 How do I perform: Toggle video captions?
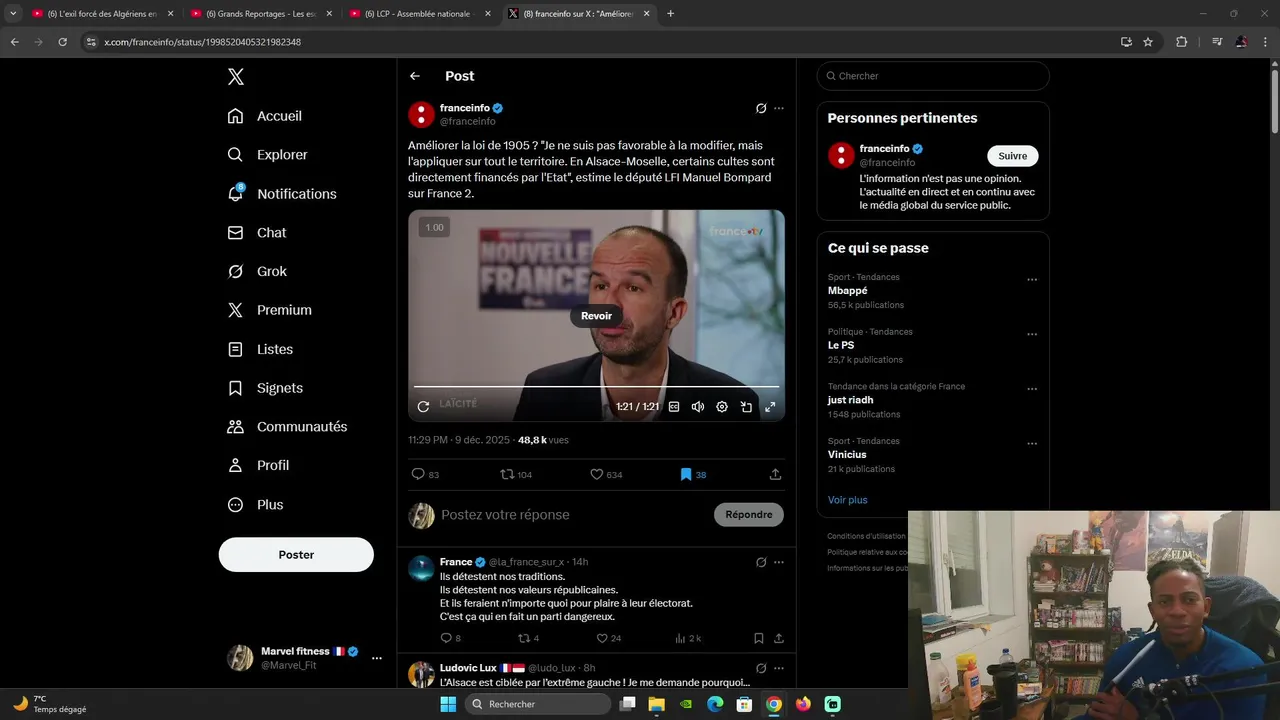(674, 407)
